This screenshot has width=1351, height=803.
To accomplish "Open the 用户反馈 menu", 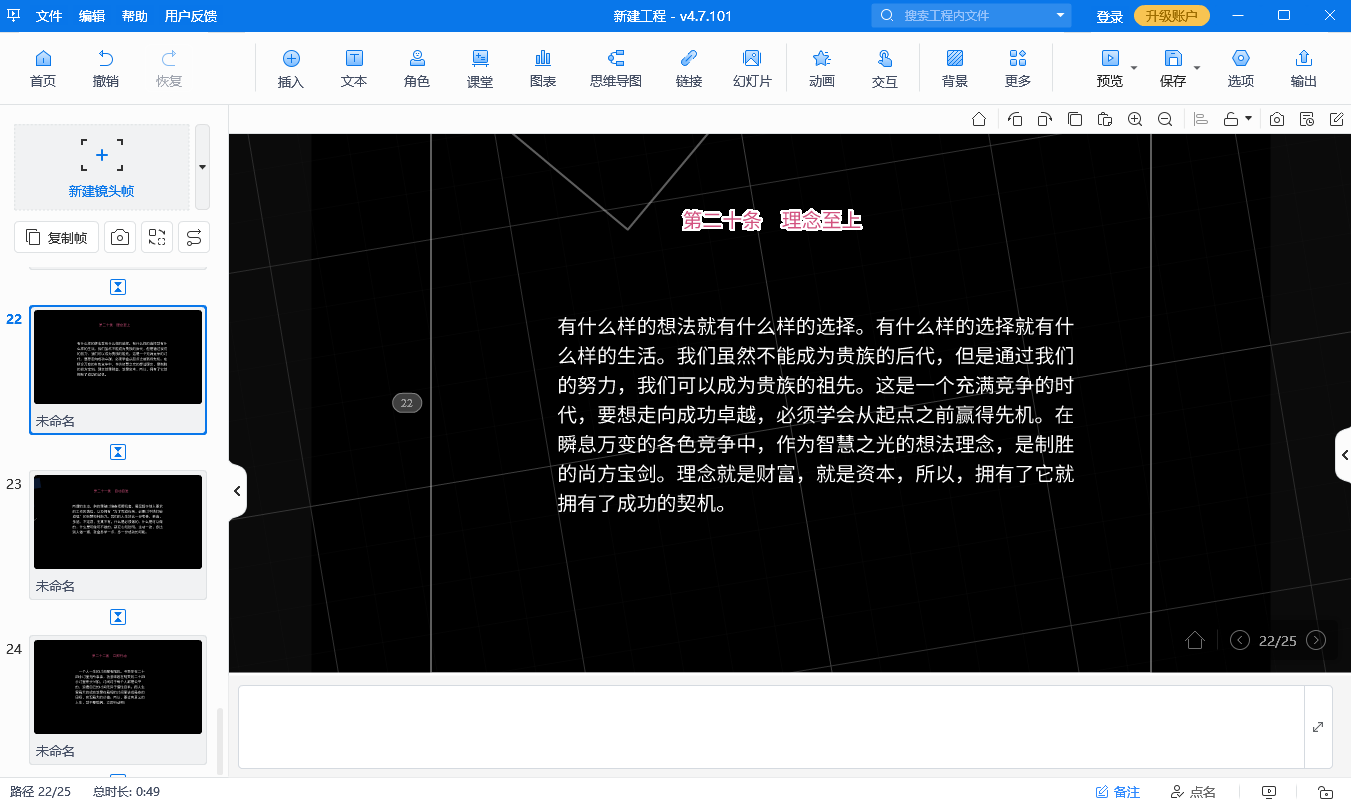I will click(190, 16).
